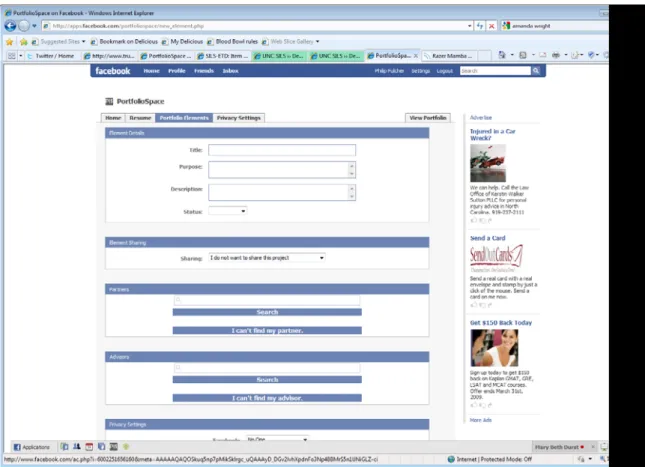Expand the Suggested Sites dropdown arrow
645x467 pixels.
tap(84, 42)
